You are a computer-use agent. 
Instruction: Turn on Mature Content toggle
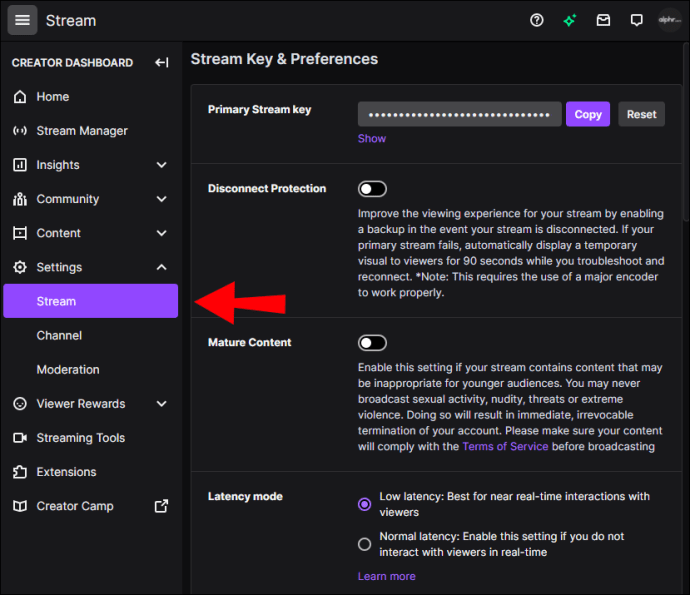(372, 343)
